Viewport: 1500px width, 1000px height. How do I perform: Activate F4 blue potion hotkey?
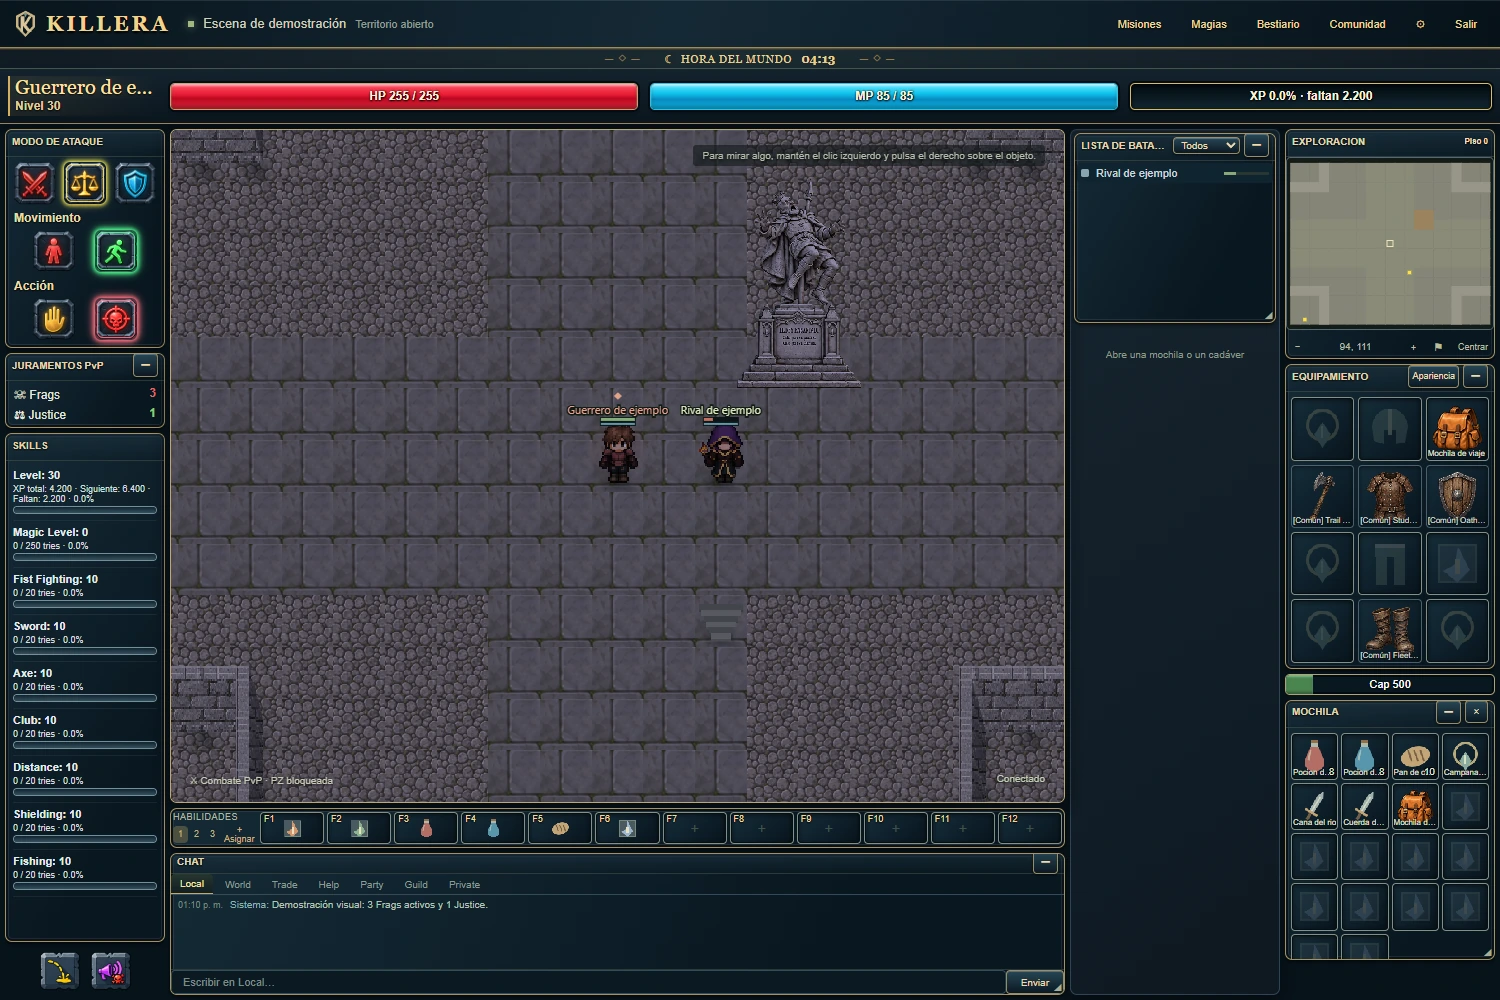click(x=493, y=828)
